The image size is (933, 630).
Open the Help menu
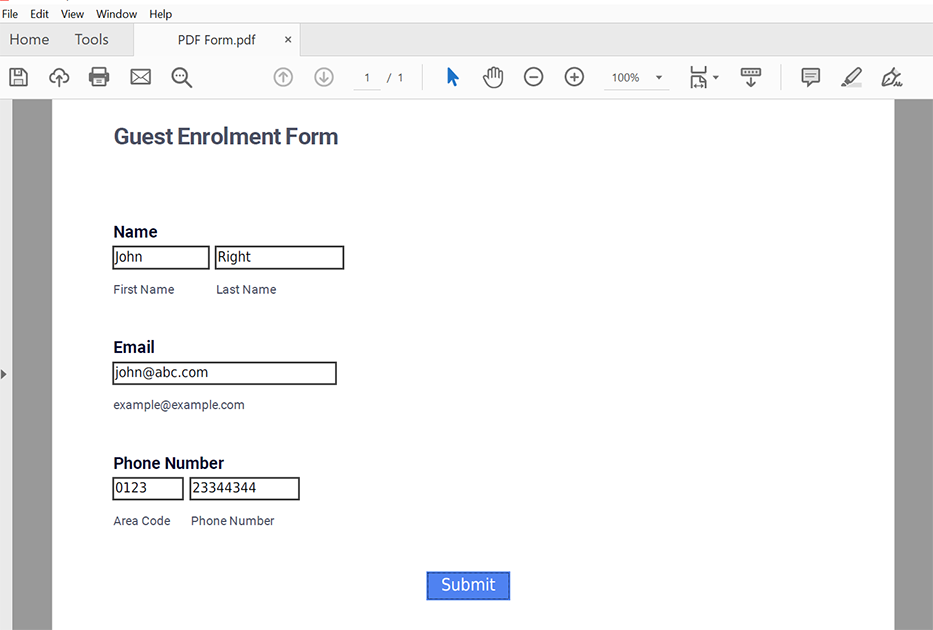(161, 14)
